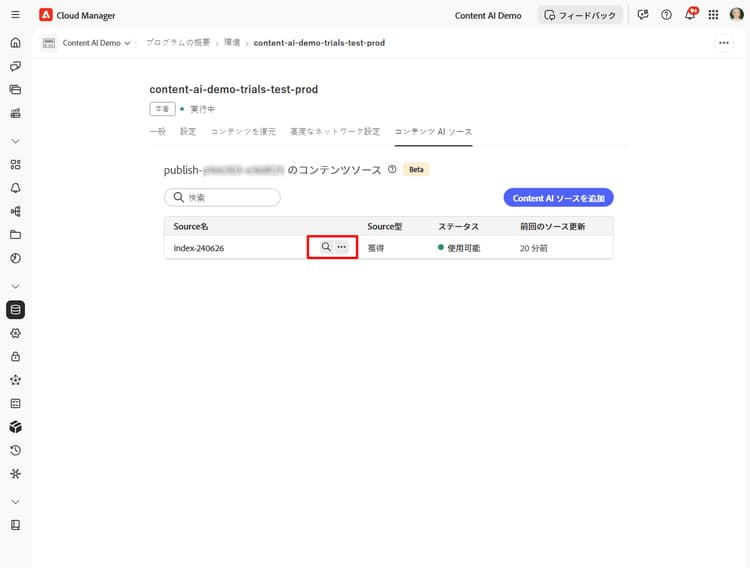Open the book icon at sidebar bottom

click(15, 525)
